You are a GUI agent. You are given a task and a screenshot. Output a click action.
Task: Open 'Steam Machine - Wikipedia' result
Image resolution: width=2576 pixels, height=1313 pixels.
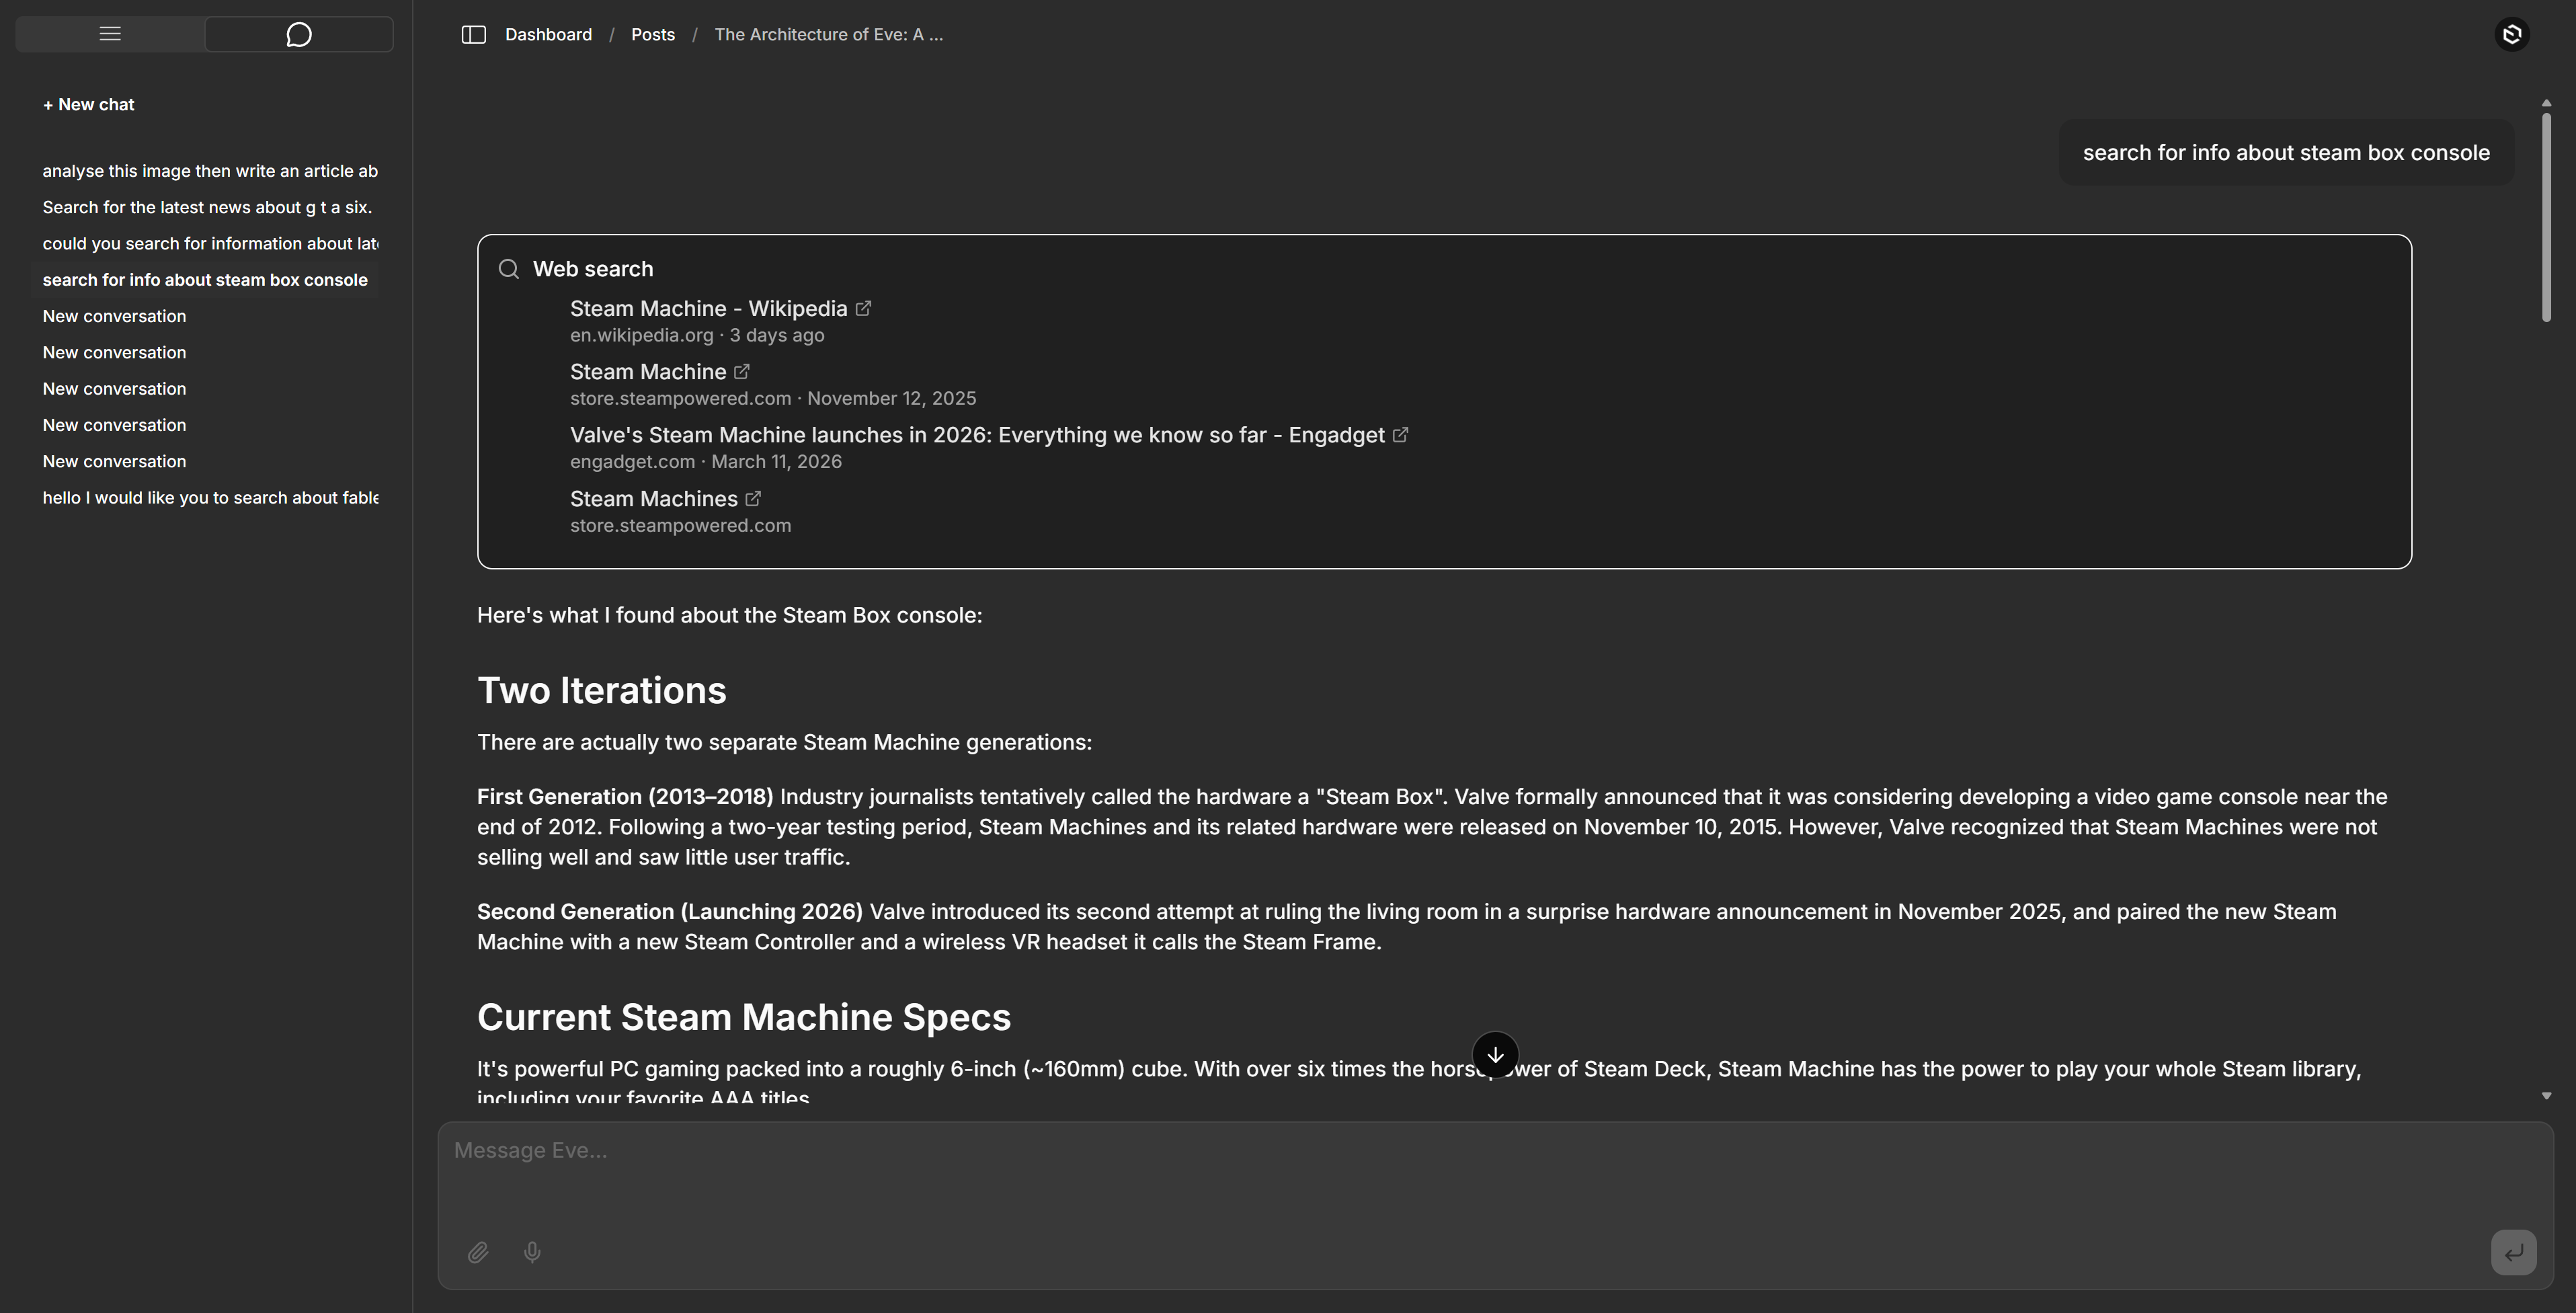(708, 309)
